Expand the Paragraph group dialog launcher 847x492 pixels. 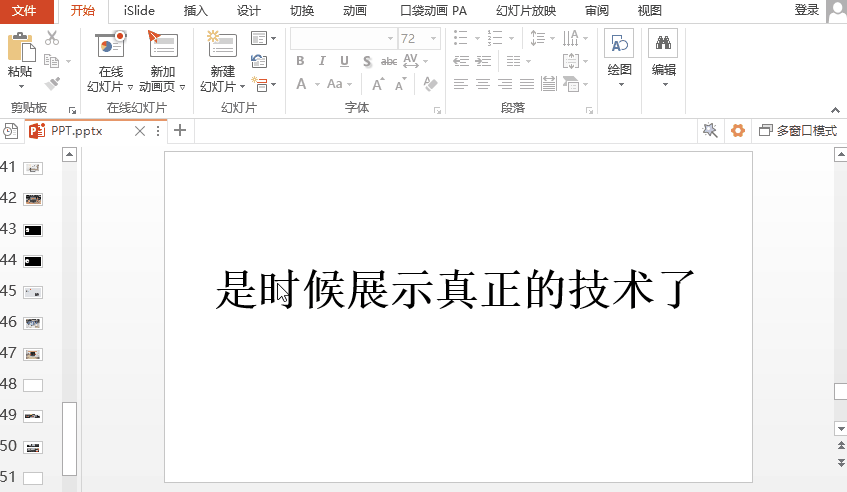coord(589,110)
